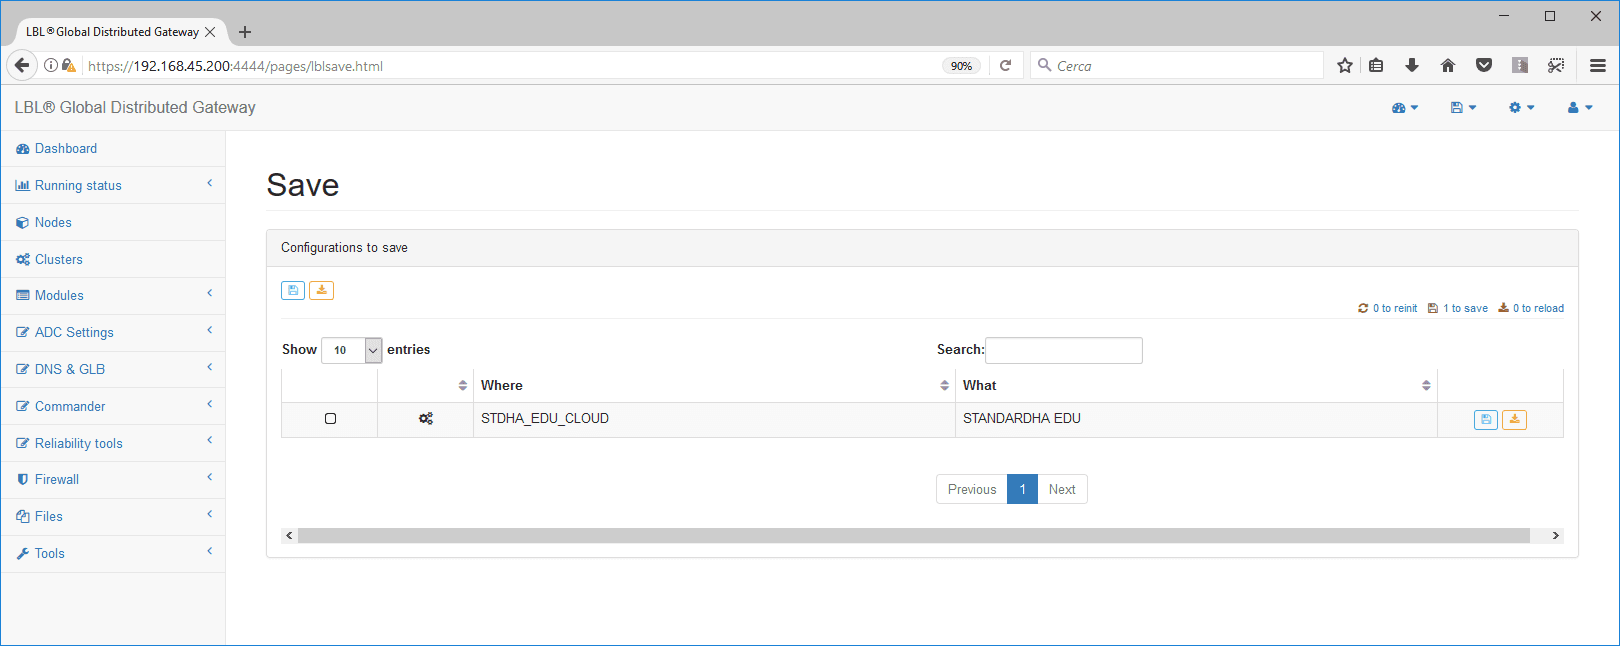1620x646 pixels.
Task: Click the 0 to reinit indicator
Action: [1387, 308]
